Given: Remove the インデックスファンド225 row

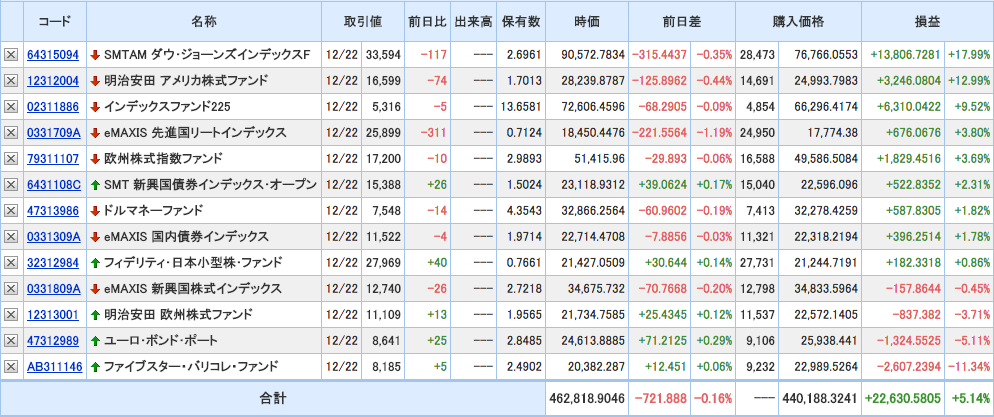Looking at the screenshot, I should [x=11, y=106].
